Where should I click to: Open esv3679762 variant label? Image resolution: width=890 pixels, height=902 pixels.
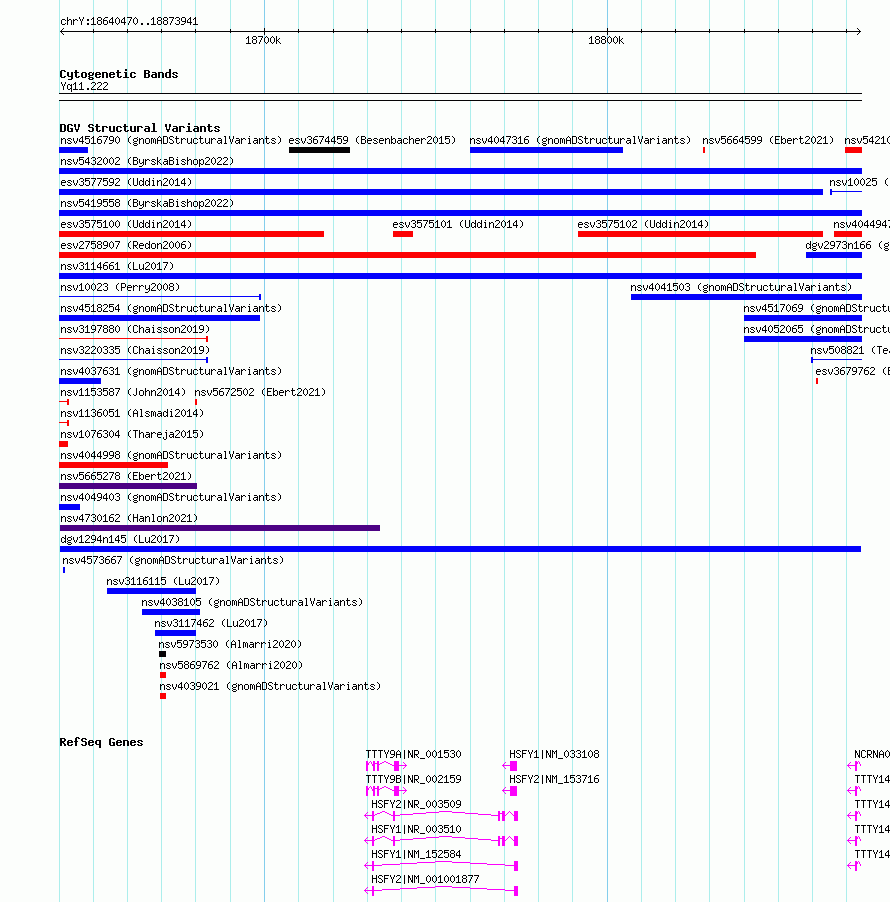click(x=853, y=371)
